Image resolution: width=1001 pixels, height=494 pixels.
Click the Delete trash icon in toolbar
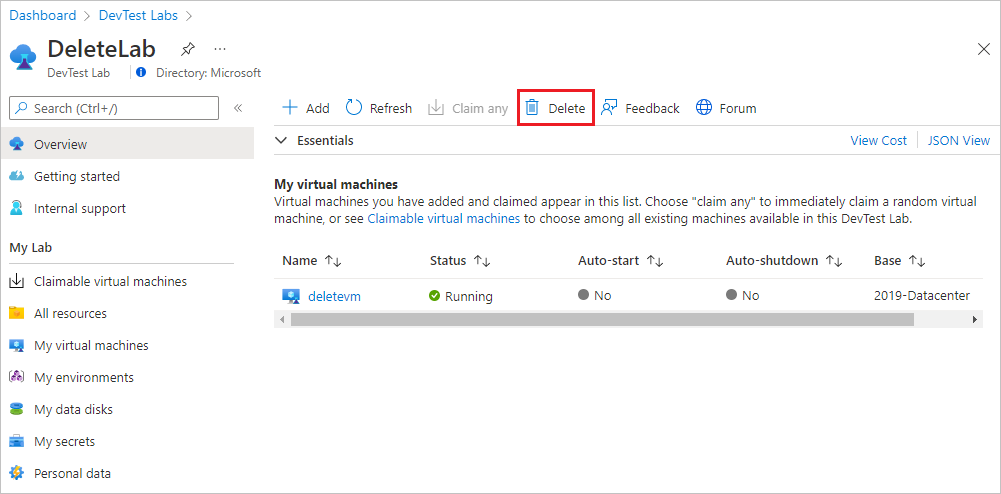click(x=533, y=108)
